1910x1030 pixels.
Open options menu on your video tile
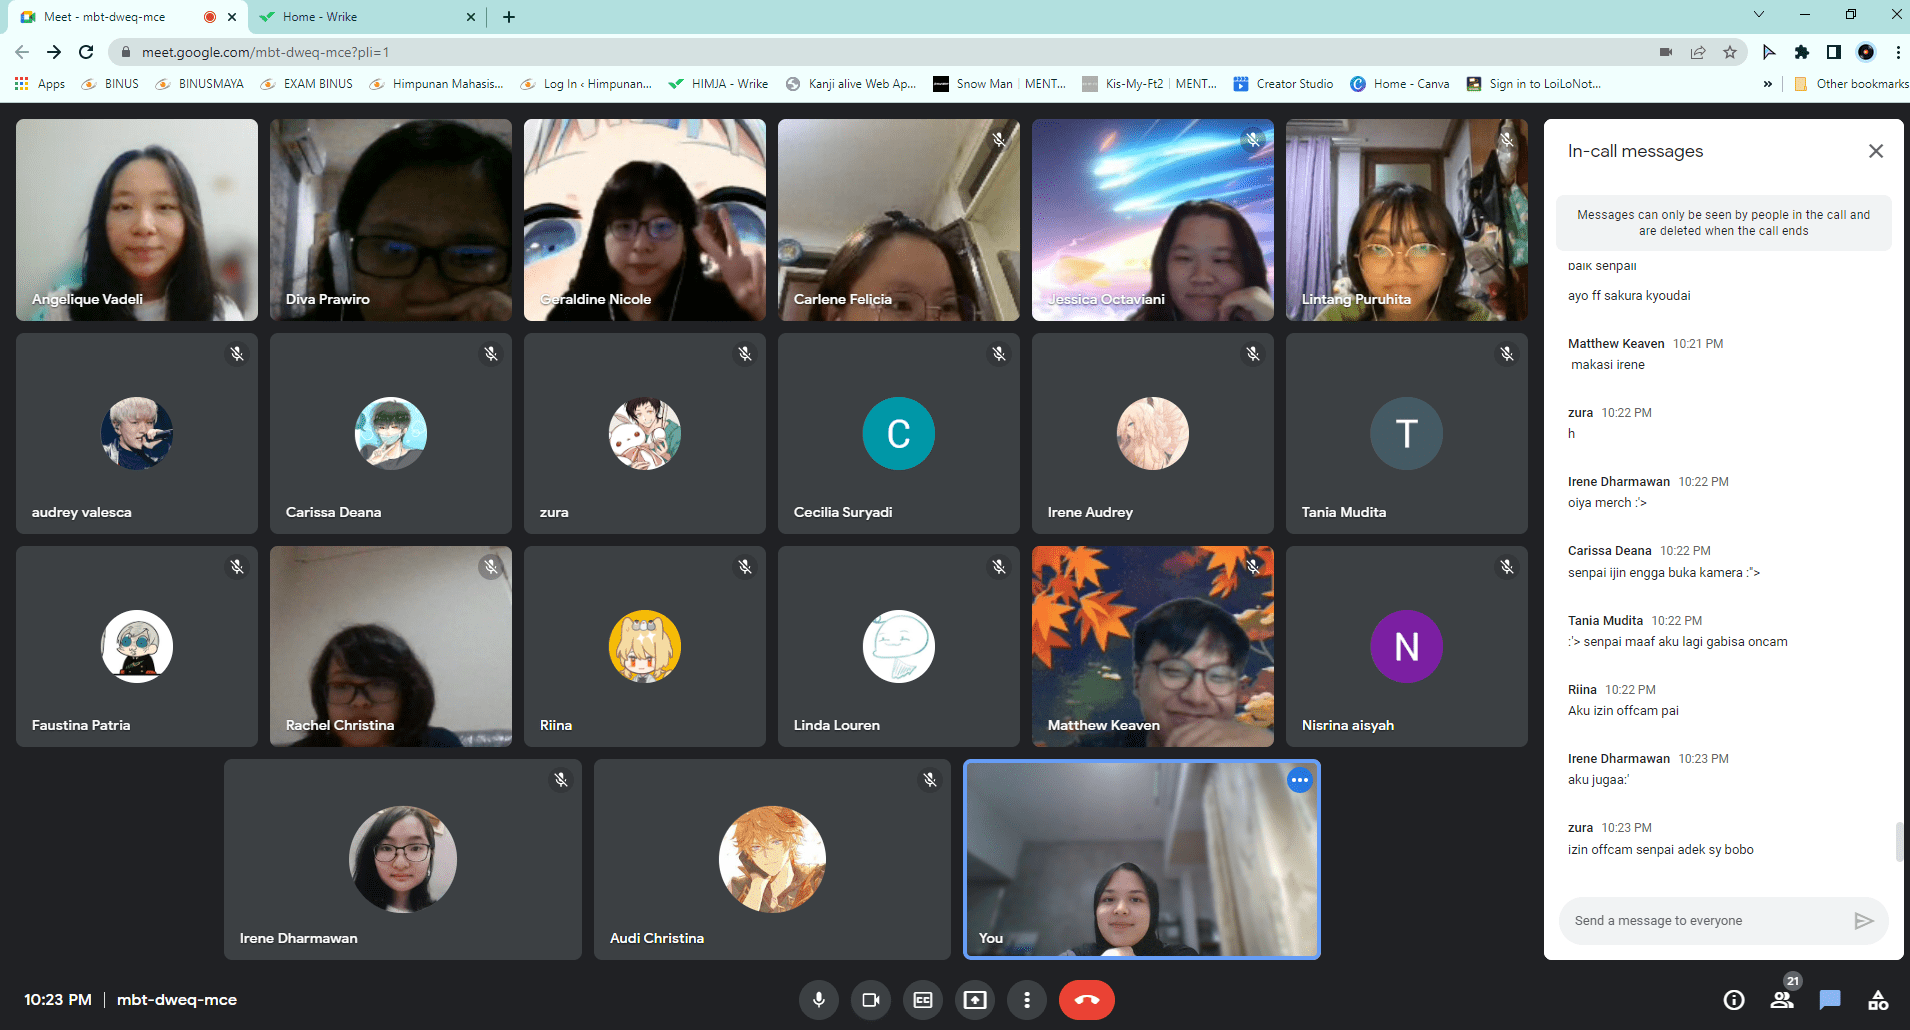point(1299,780)
